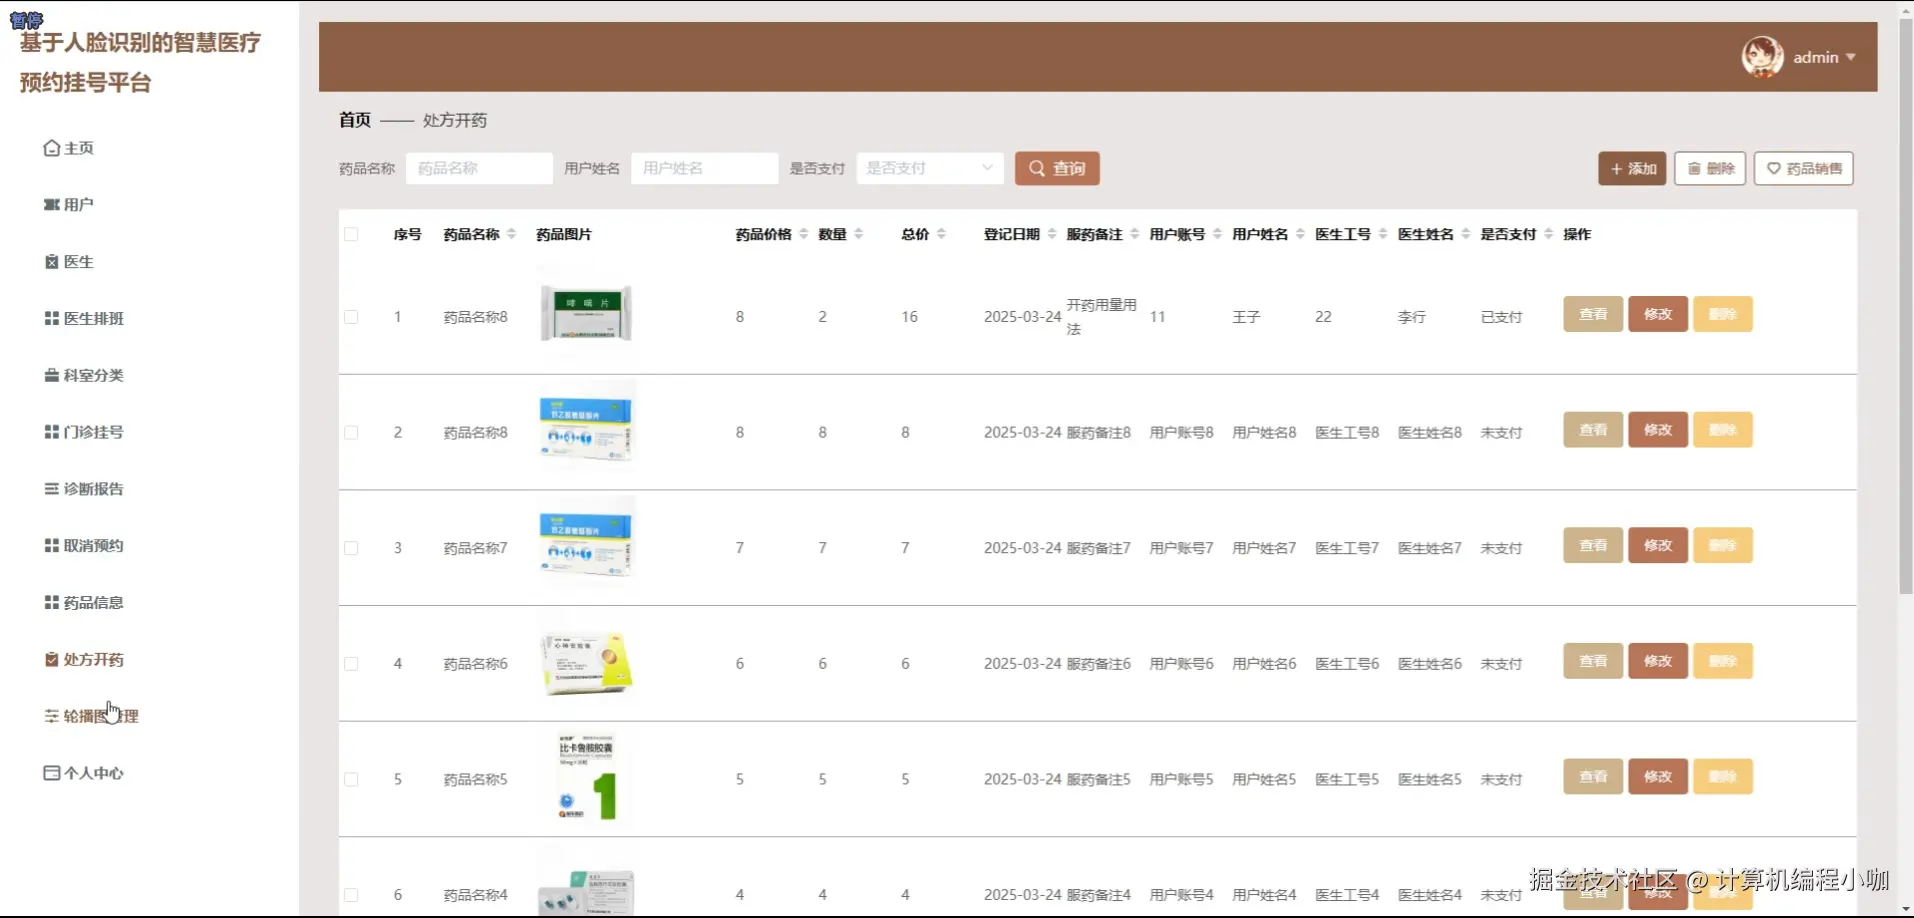Check the checkbox for row 3
The width and height of the screenshot is (1914, 918).
[351, 548]
